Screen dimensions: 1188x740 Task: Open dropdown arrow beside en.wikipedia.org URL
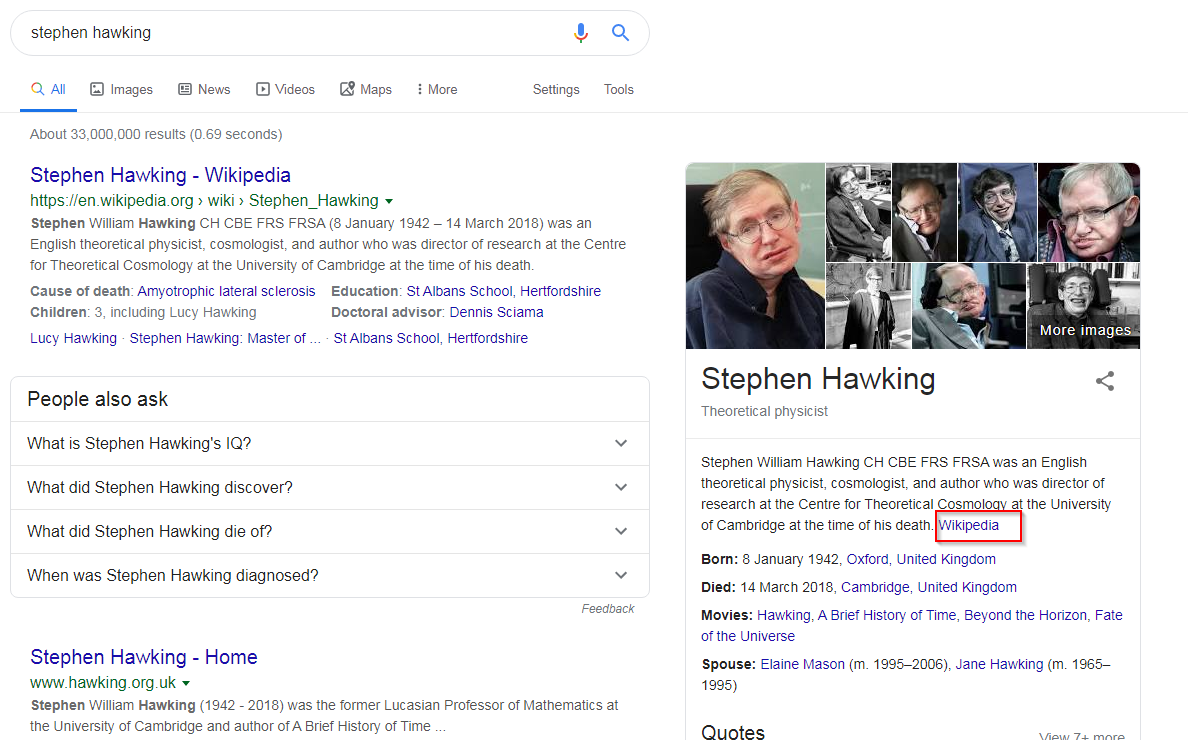(x=389, y=201)
